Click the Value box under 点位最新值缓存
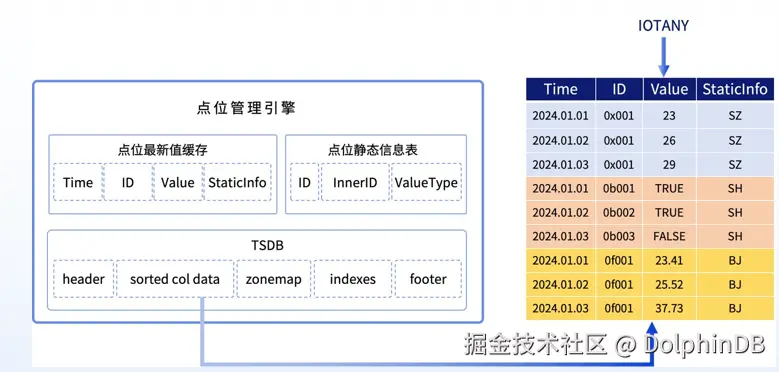The height and width of the screenshot is (372, 779). click(178, 182)
